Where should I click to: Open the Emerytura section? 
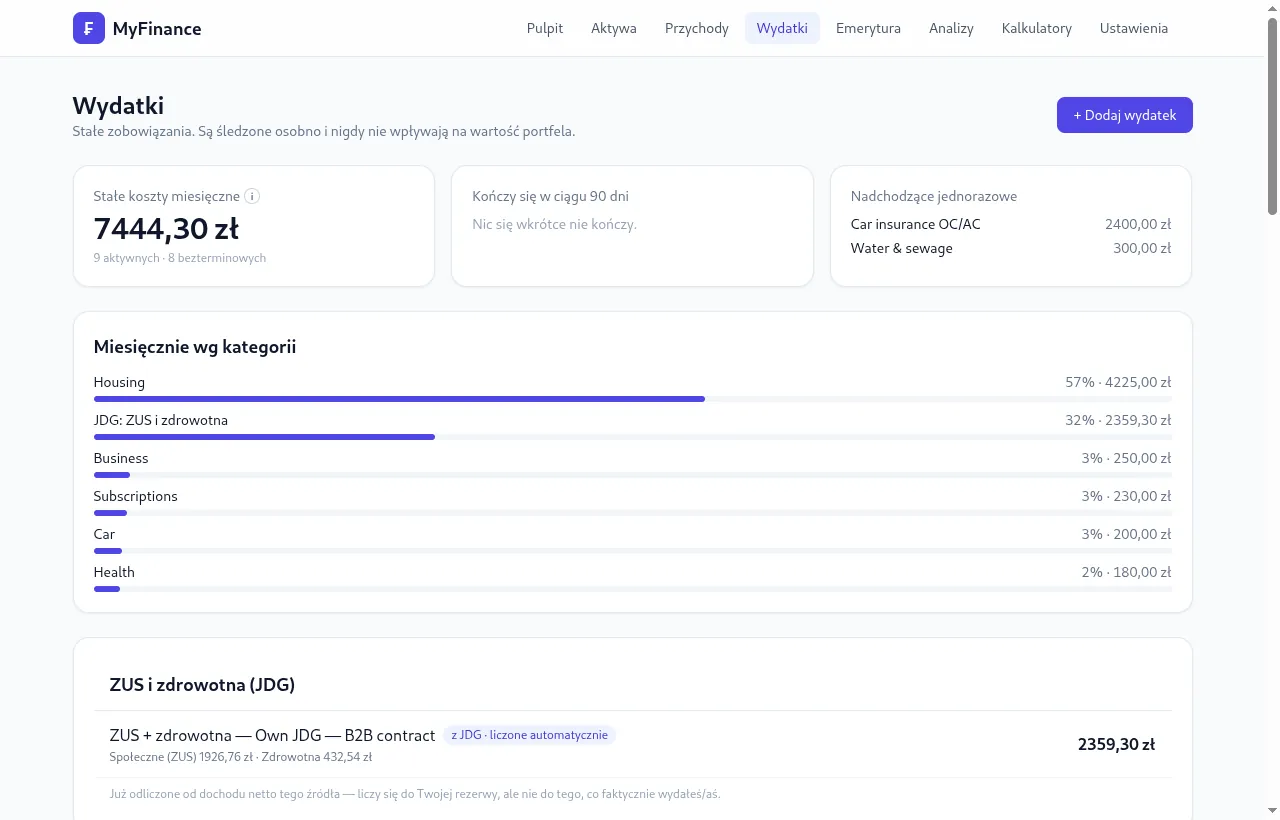pyautogui.click(x=868, y=28)
